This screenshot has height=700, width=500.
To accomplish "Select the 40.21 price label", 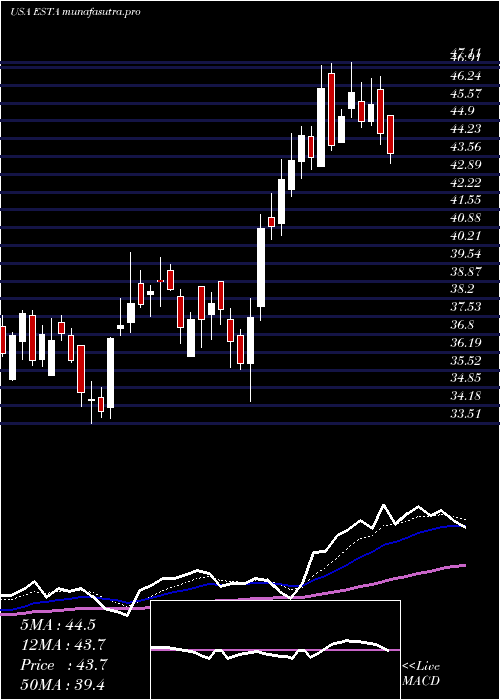I will [466, 236].
